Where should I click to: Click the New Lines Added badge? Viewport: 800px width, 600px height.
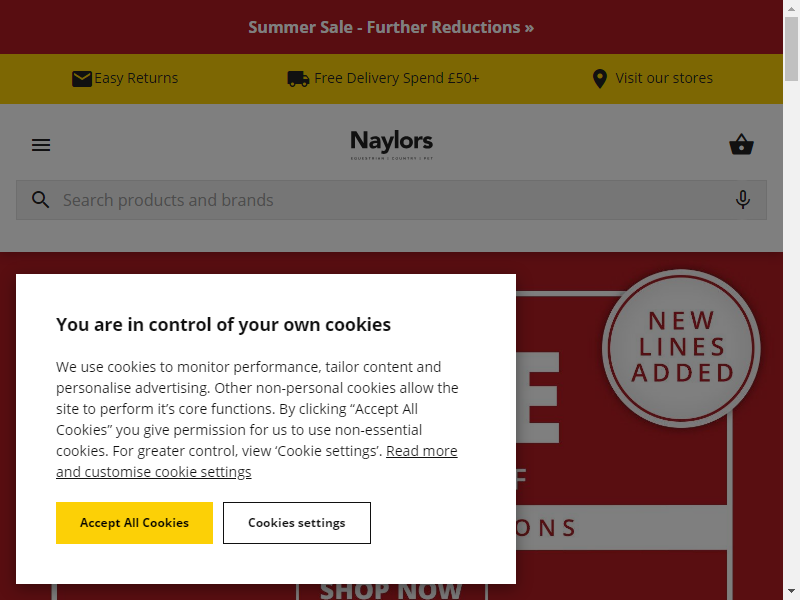(681, 348)
